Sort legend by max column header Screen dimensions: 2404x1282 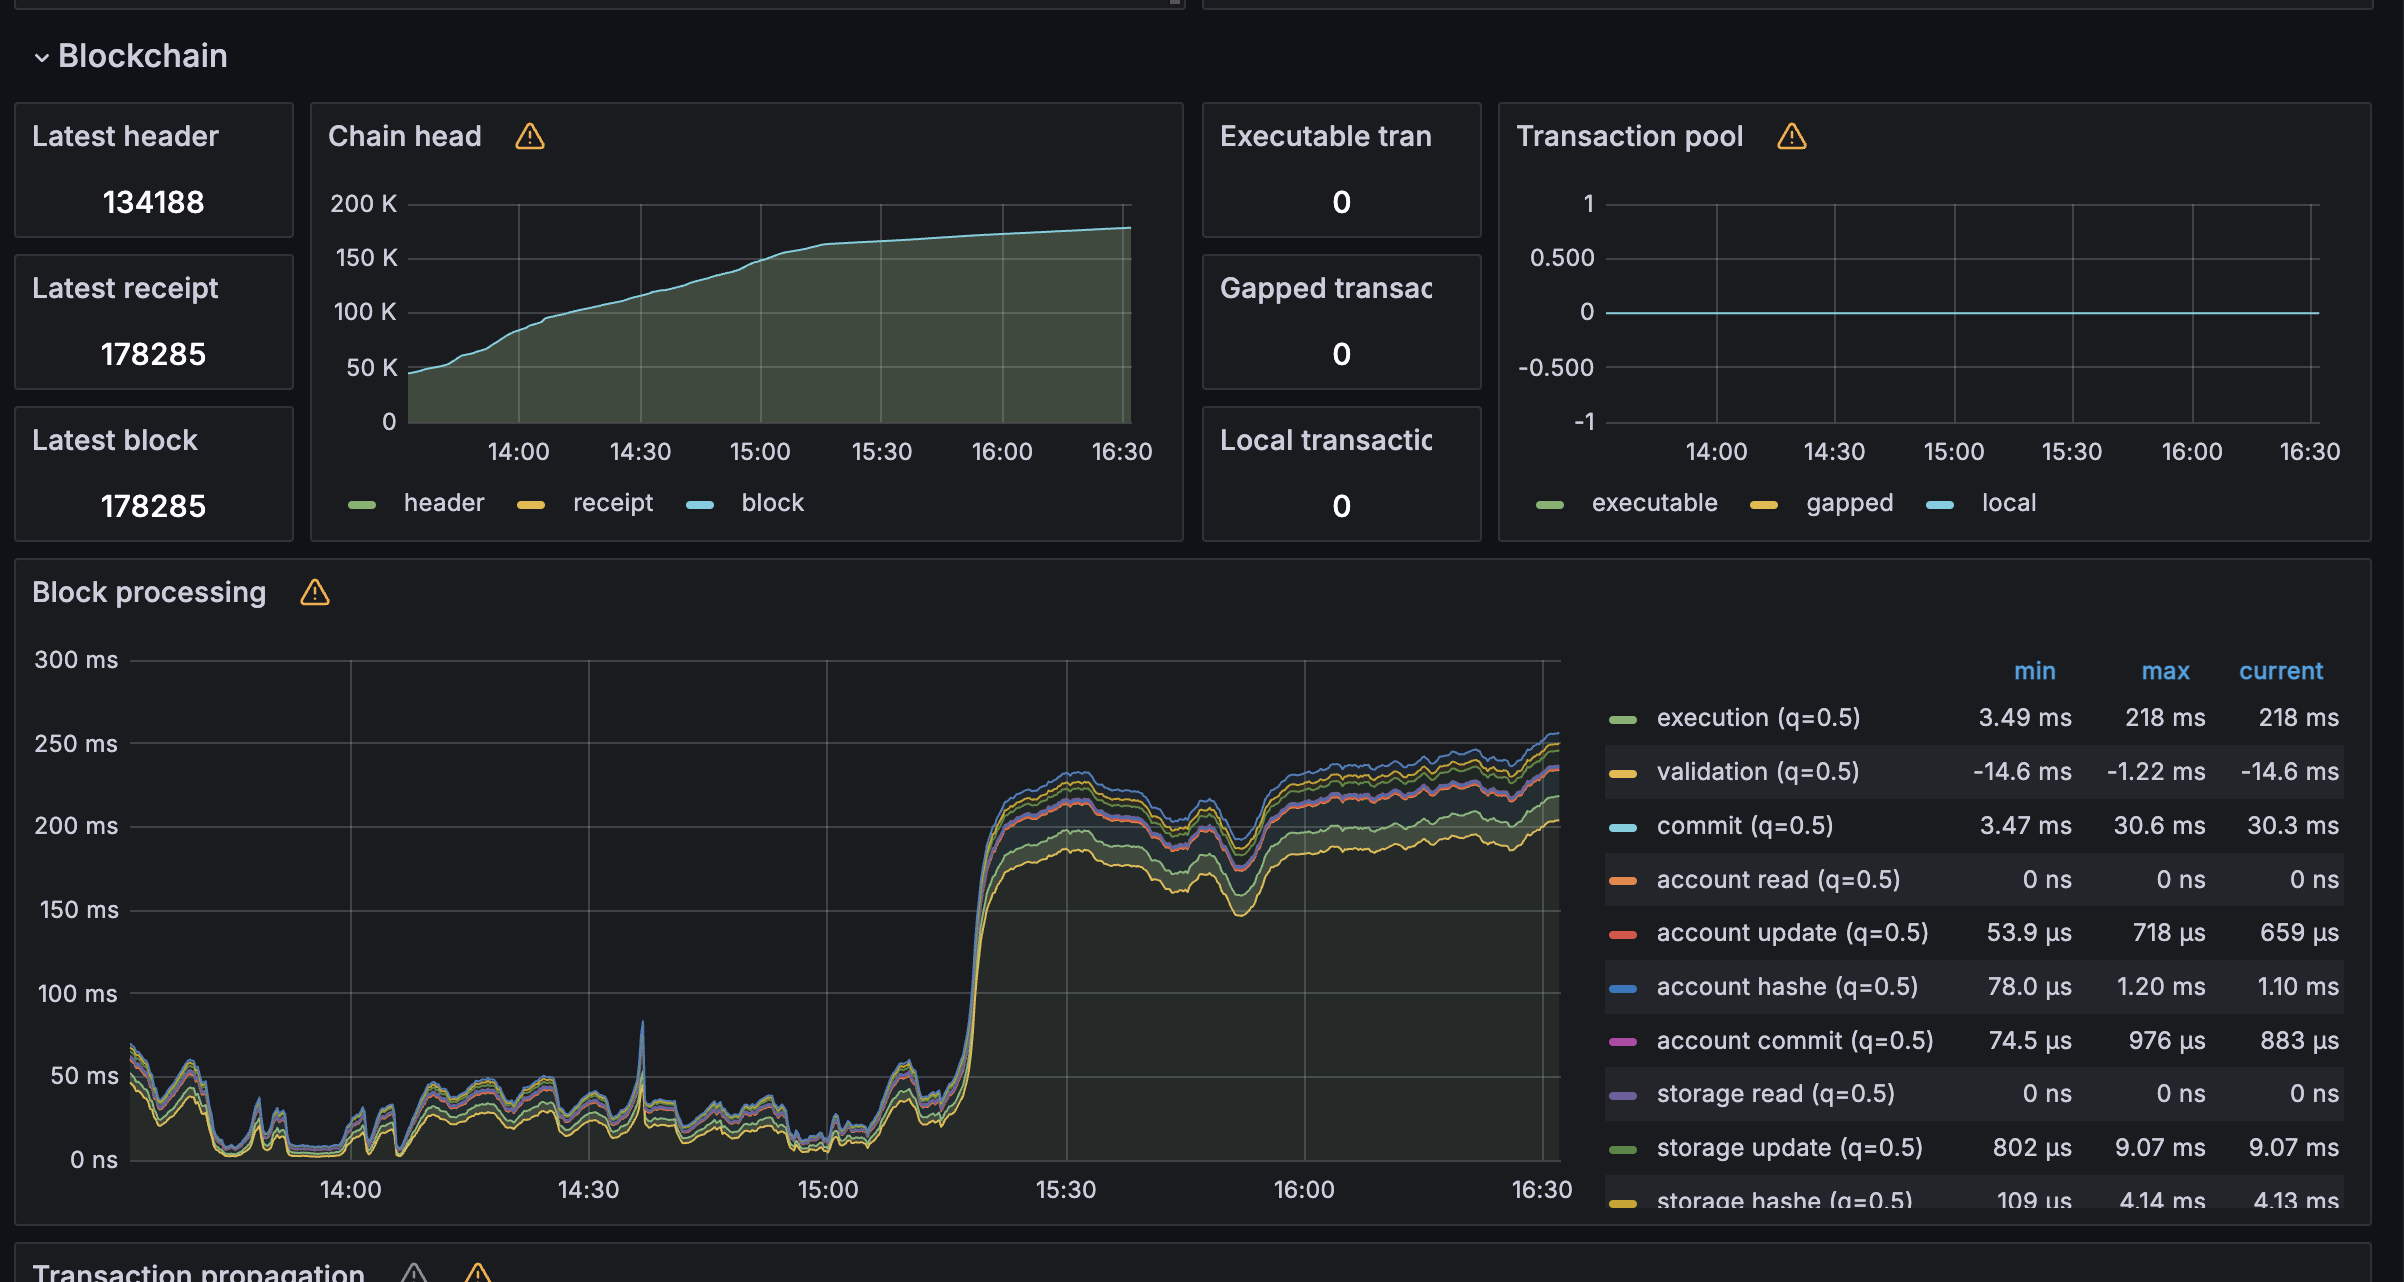2165,671
